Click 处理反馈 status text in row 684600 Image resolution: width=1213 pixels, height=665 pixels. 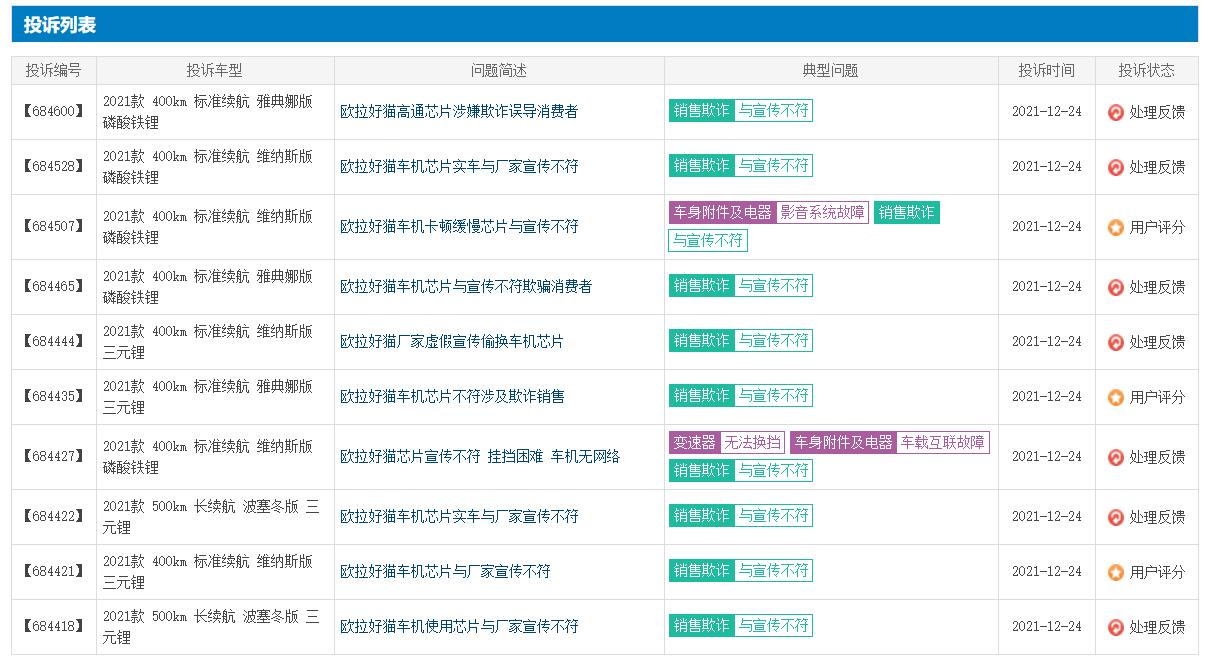pyautogui.click(x=1157, y=112)
